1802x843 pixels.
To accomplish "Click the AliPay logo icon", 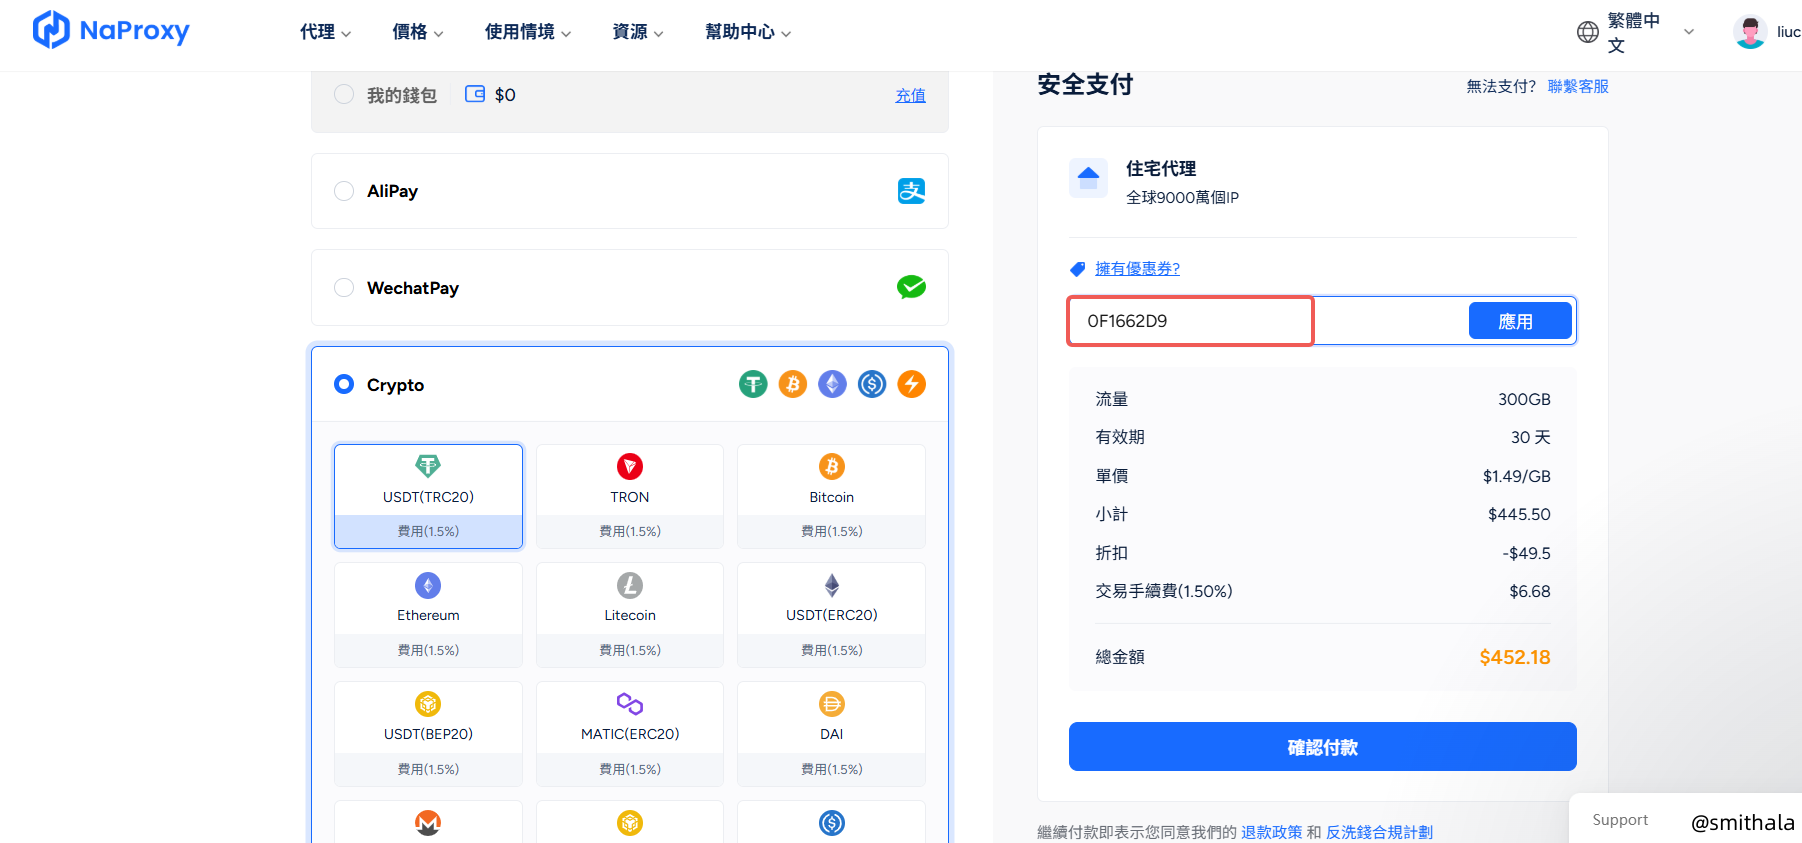I will pyautogui.click(x=911, y=191).
